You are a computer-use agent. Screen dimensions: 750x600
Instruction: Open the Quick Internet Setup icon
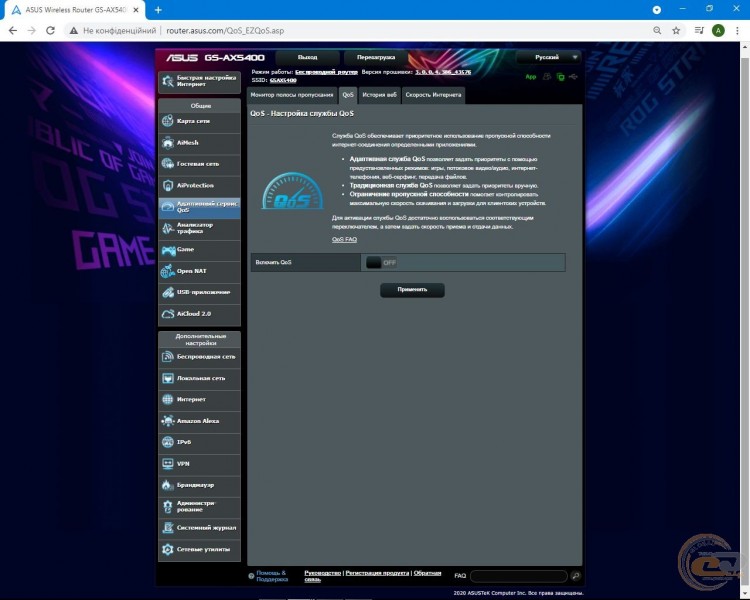click(167, 81)
